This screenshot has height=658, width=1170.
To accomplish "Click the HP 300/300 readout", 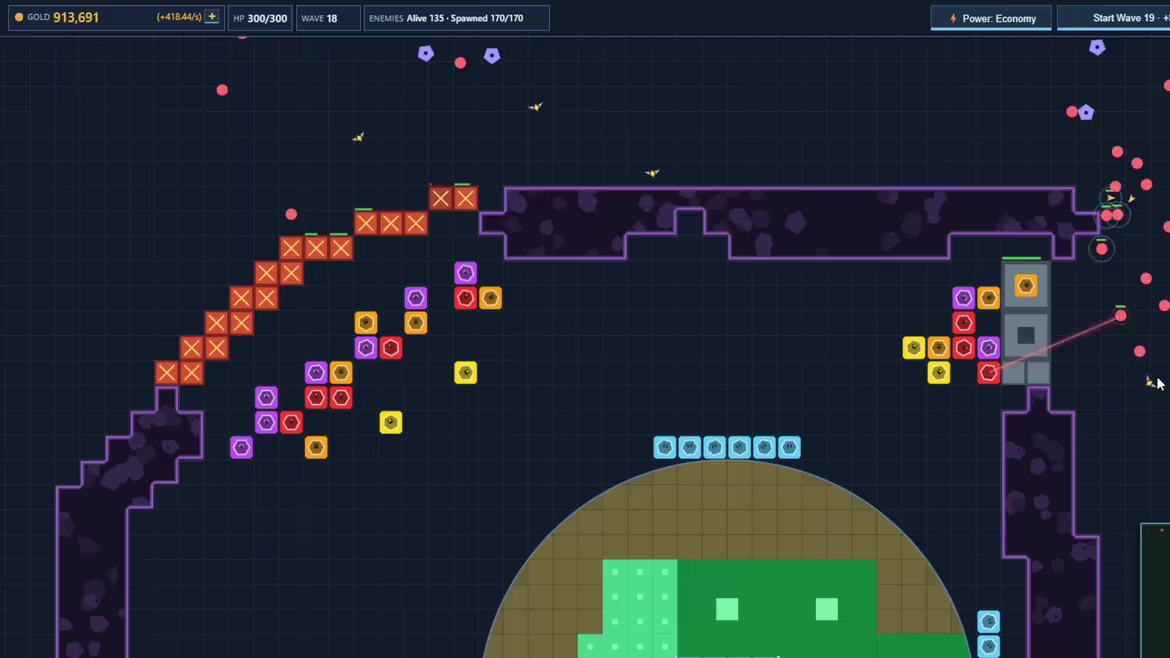I will [260, 18].
